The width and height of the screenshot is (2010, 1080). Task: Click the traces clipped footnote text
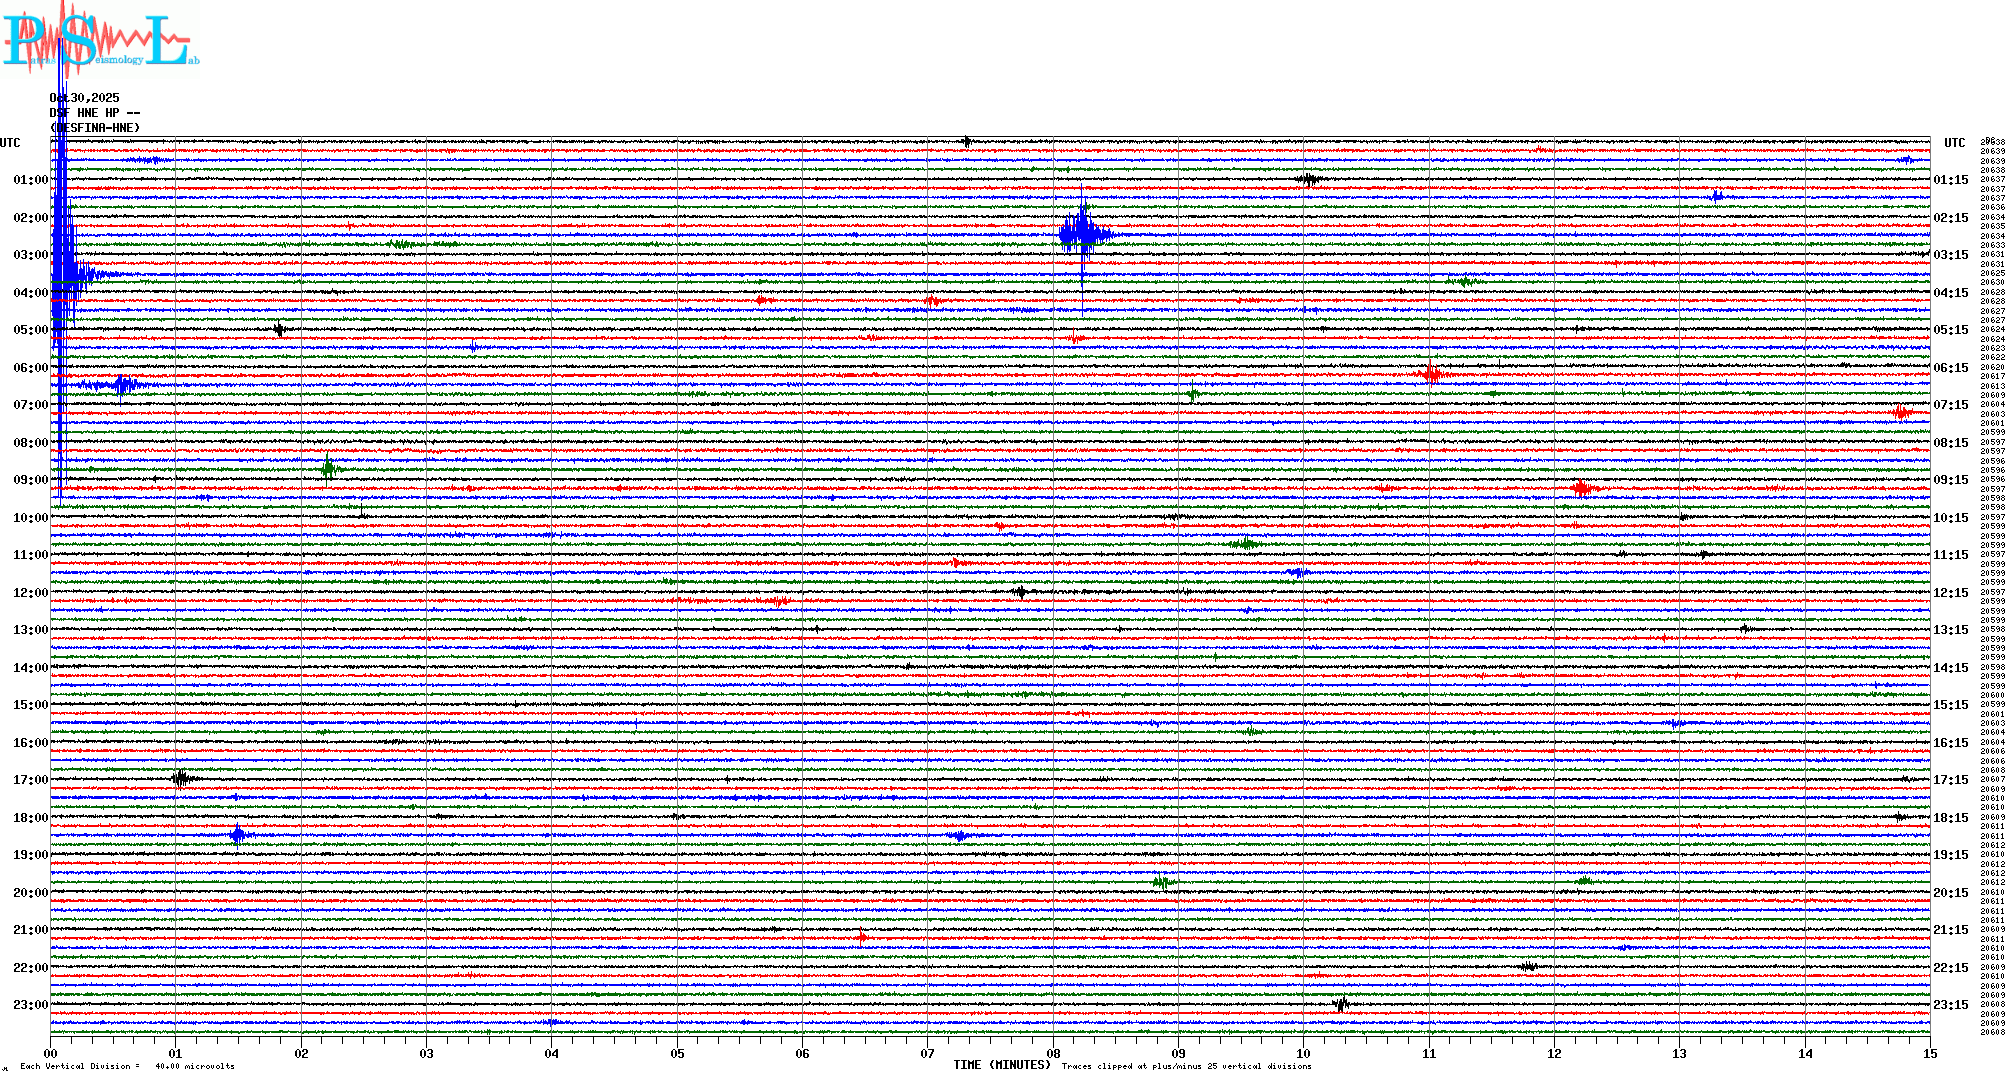pos(1186,1066)
